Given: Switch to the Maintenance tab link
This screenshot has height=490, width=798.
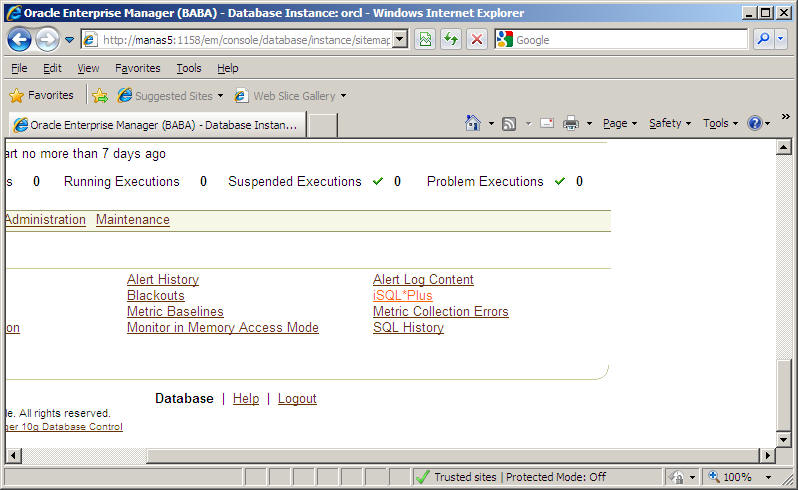Looking at the screenshot, I should point(132,220).
